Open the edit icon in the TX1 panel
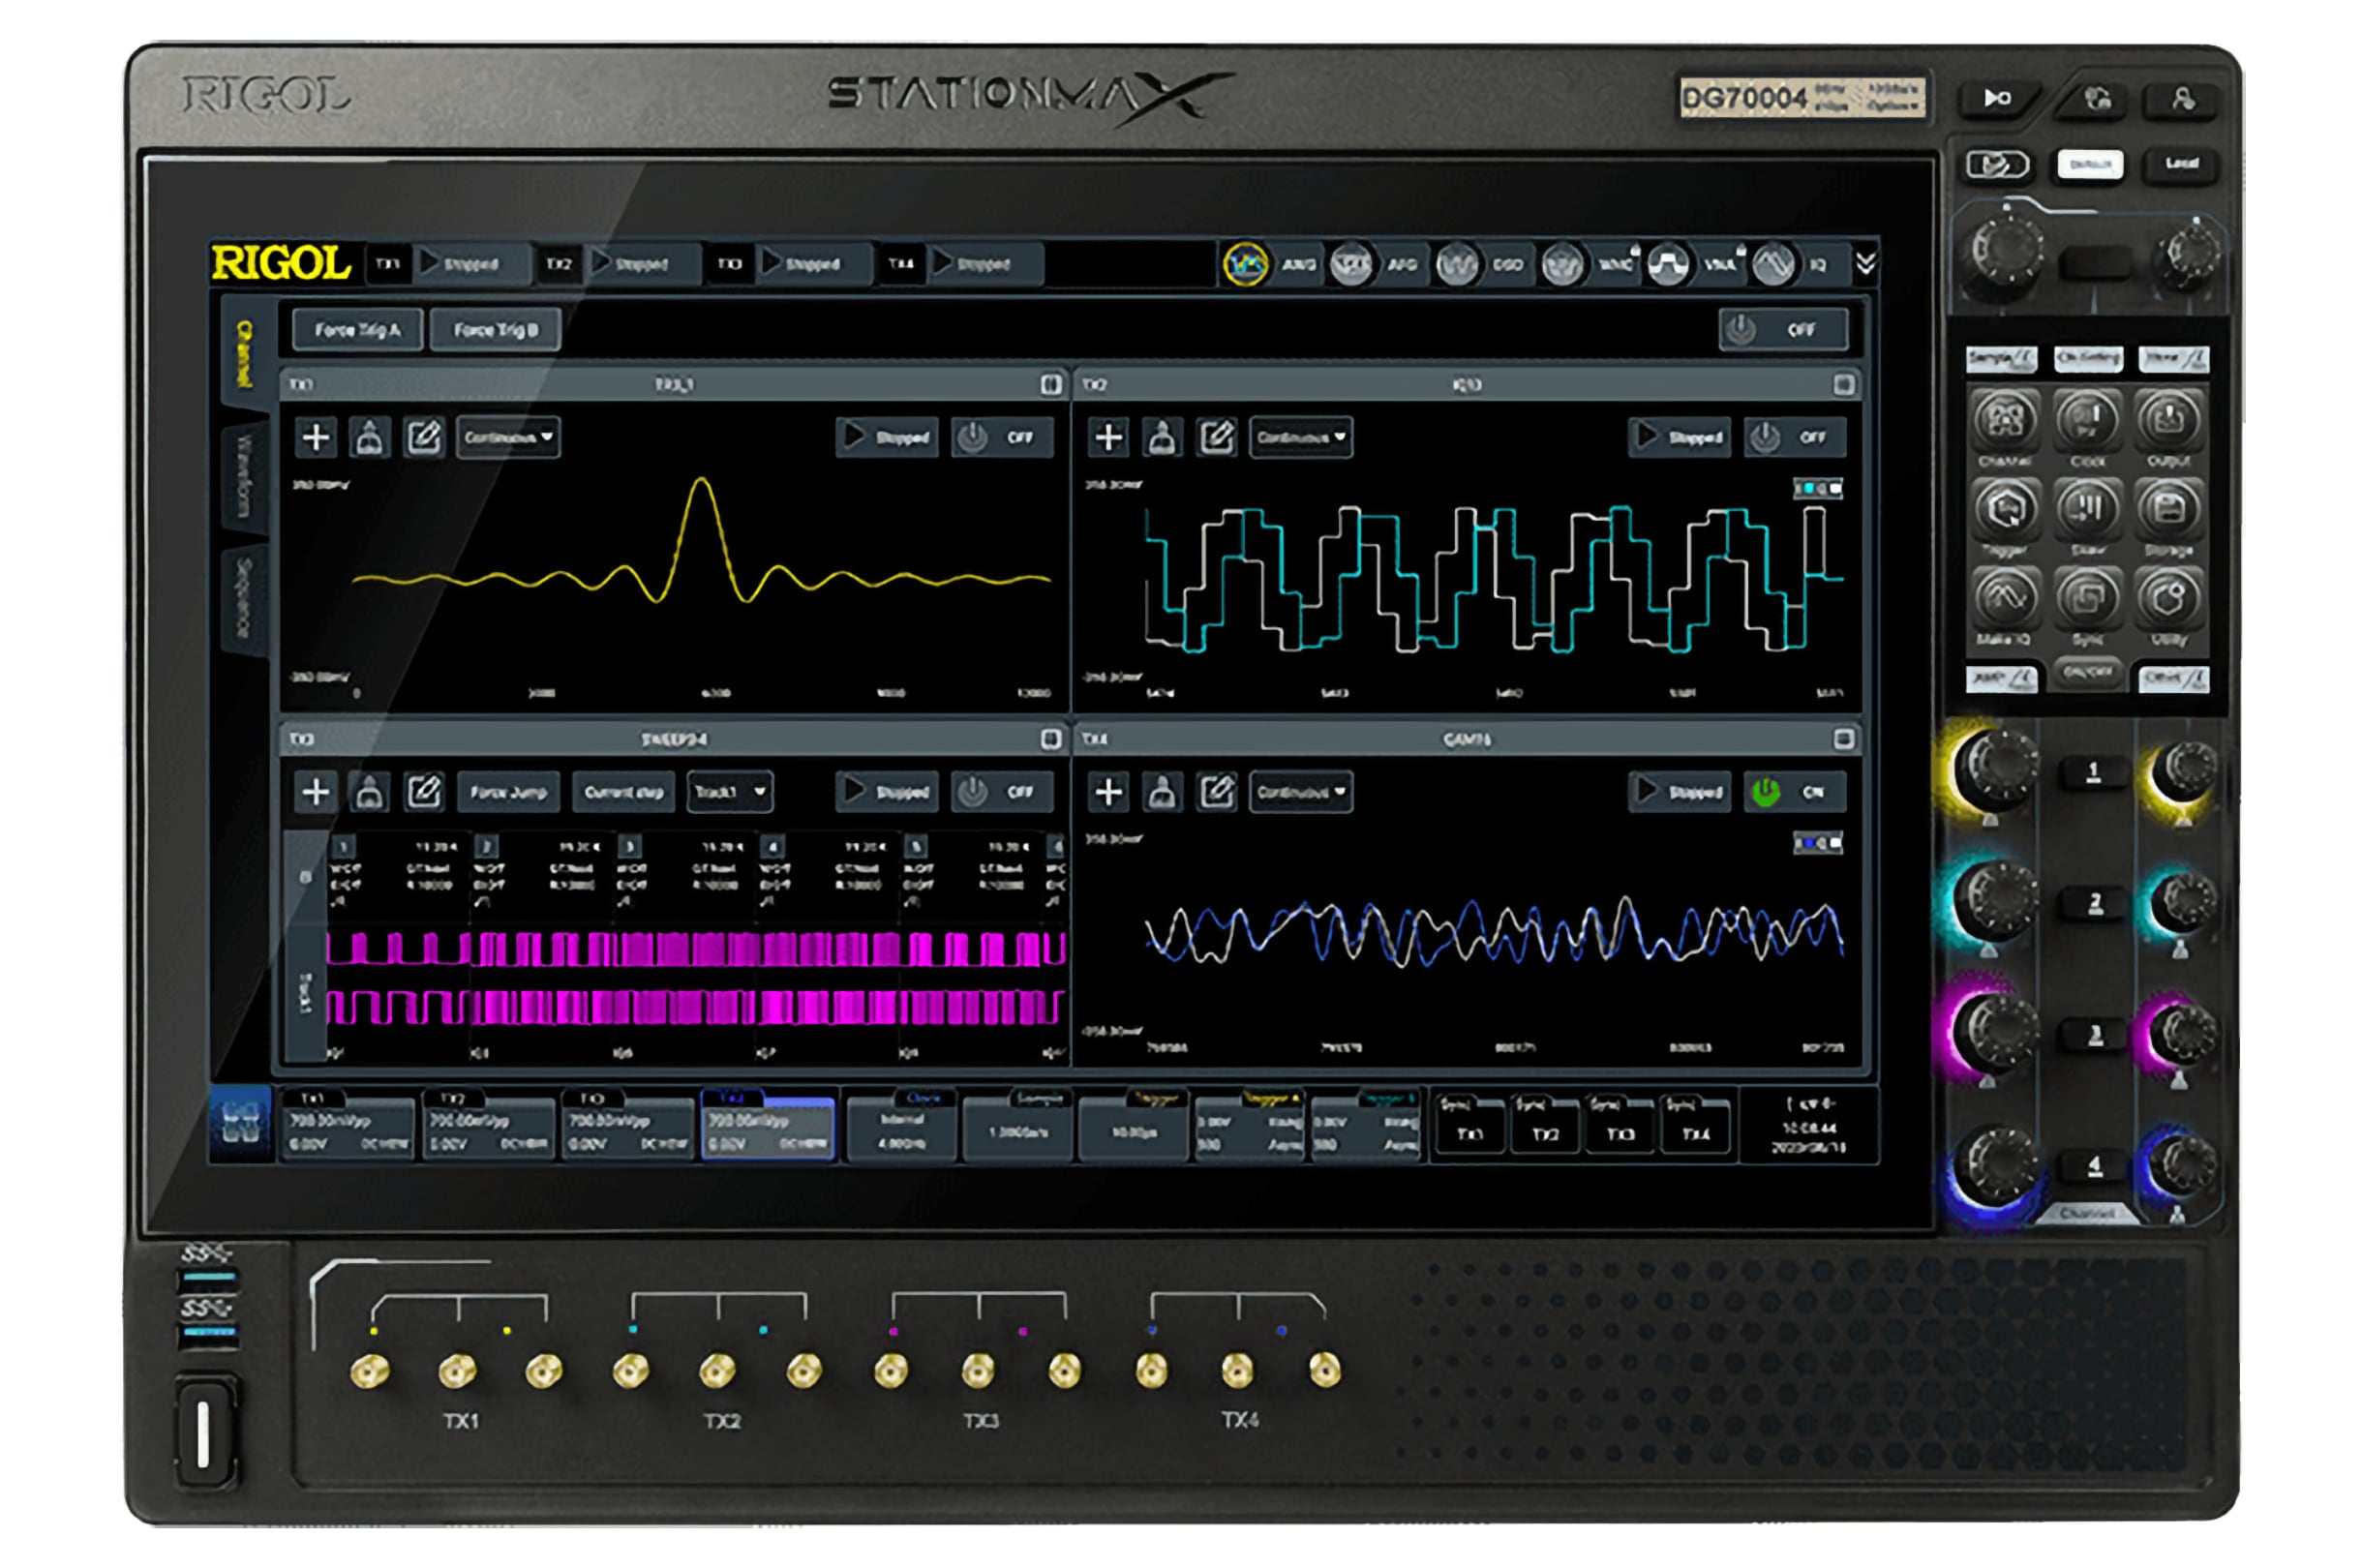 (423, 437)
